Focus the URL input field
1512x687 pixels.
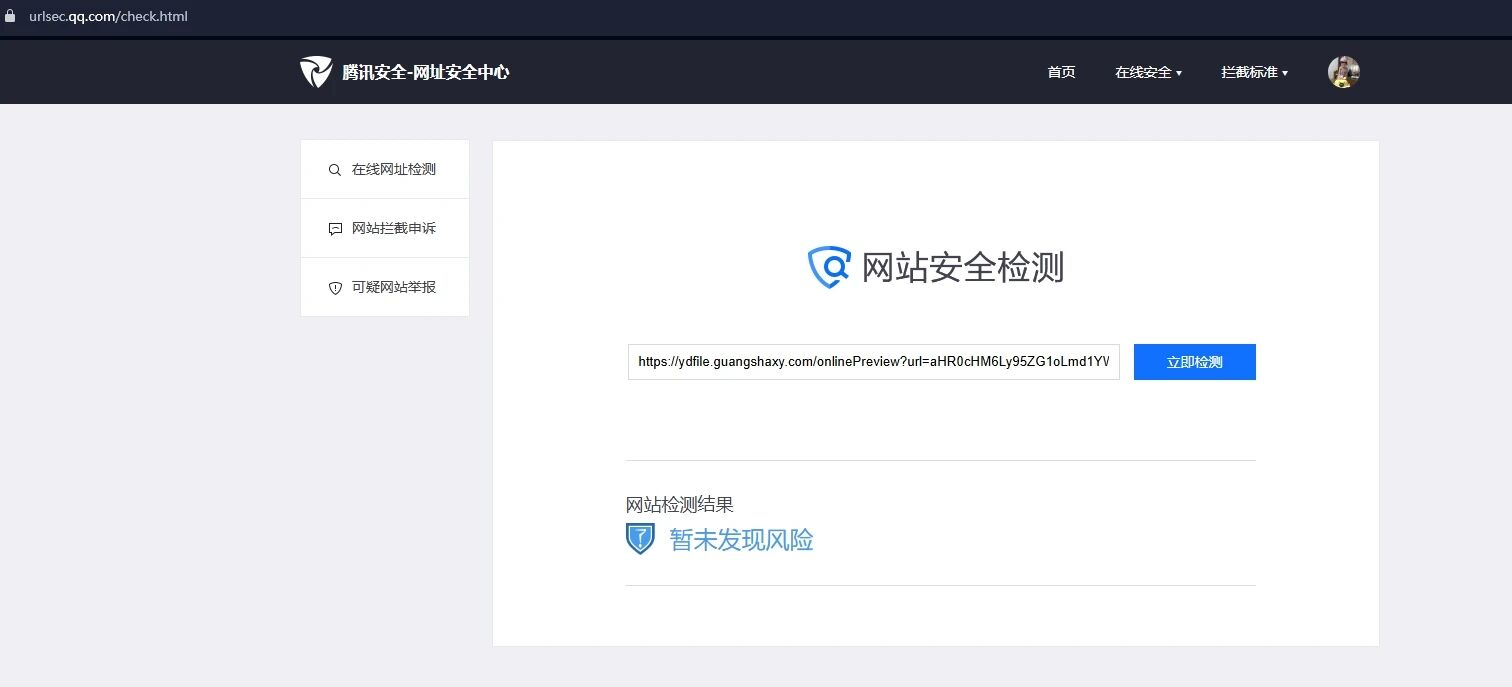coord(874,362)
